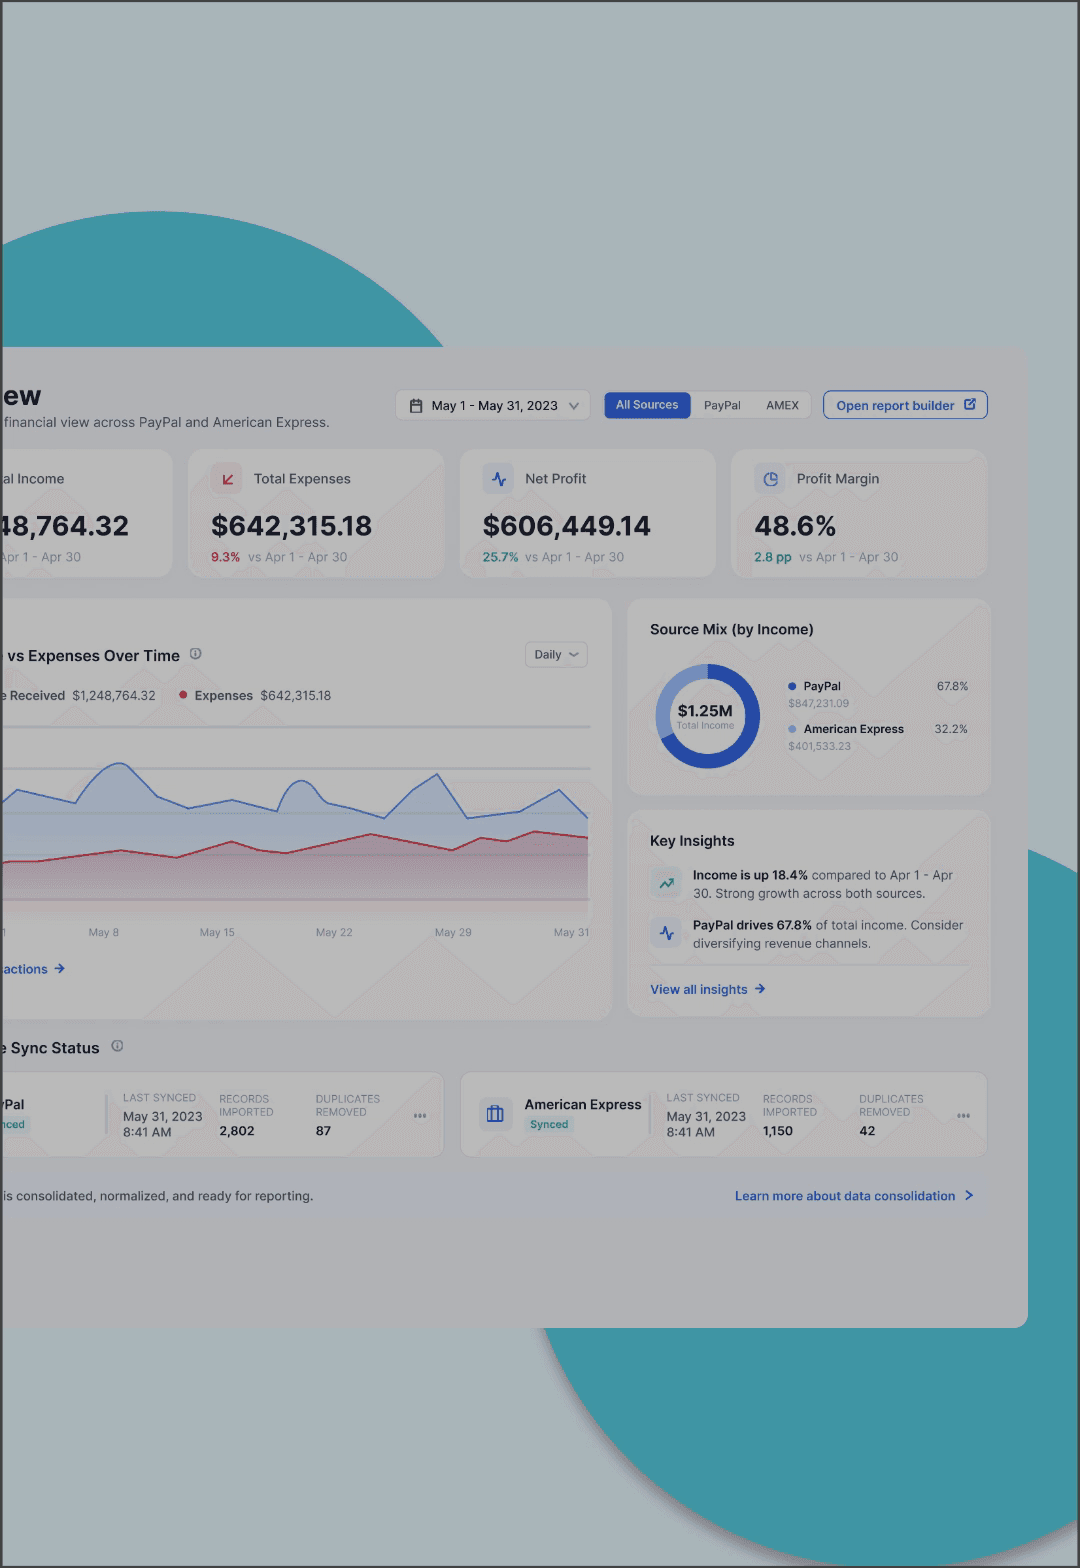Image resolution: width=1080 pixels, height=1568 pixels.
Task: Open the May 1 - May 31, 2023 date dropdown
Action: tap(493, 405)
